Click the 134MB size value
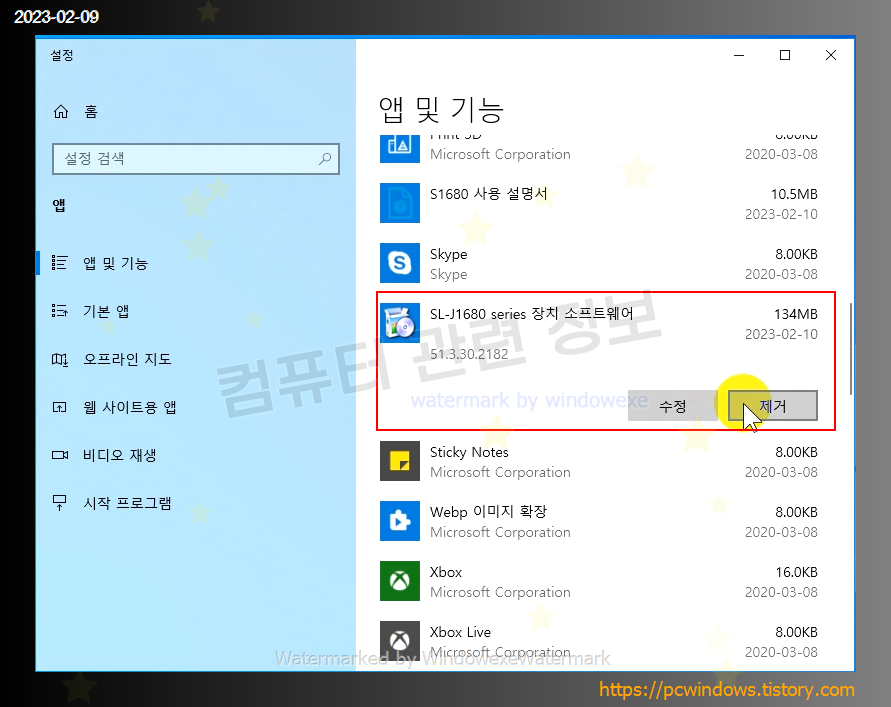The width and height of the screenshot is (891, 707). (796, 314)
